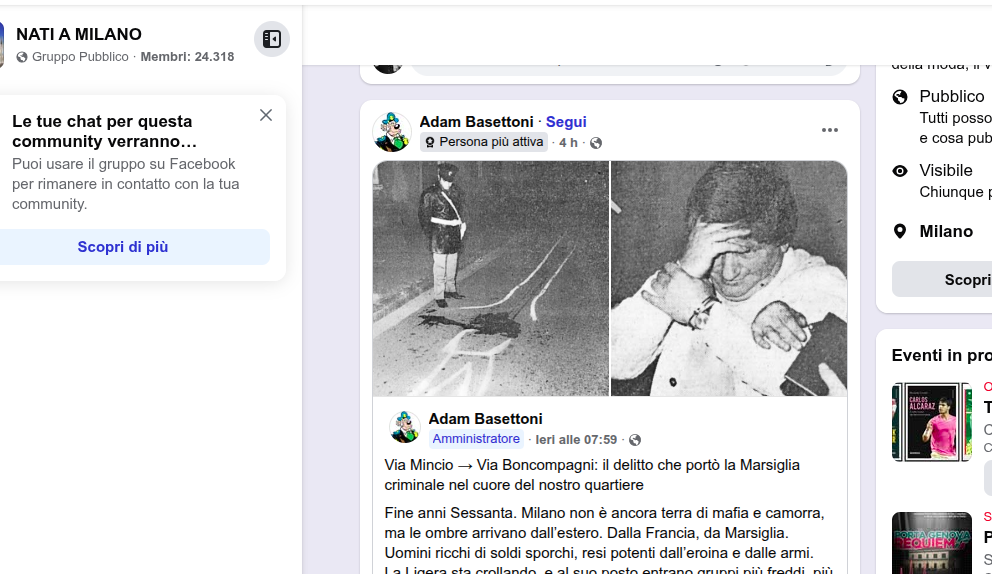Screen dimensions: 992x574
Task: Close the community chat notice
Action: pos(266,115)
